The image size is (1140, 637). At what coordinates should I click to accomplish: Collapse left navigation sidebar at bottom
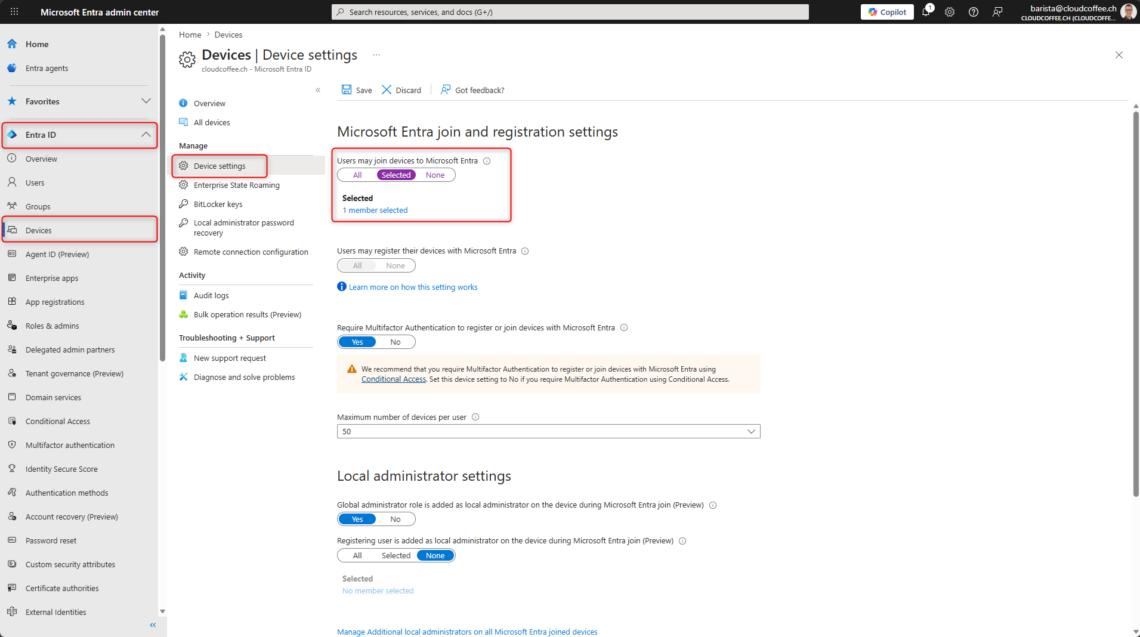[x=153, y=625]
